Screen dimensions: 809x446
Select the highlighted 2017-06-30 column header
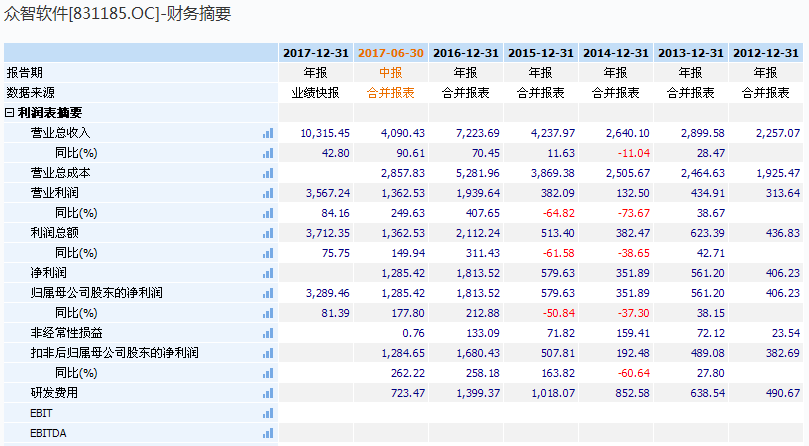(391, 53)
